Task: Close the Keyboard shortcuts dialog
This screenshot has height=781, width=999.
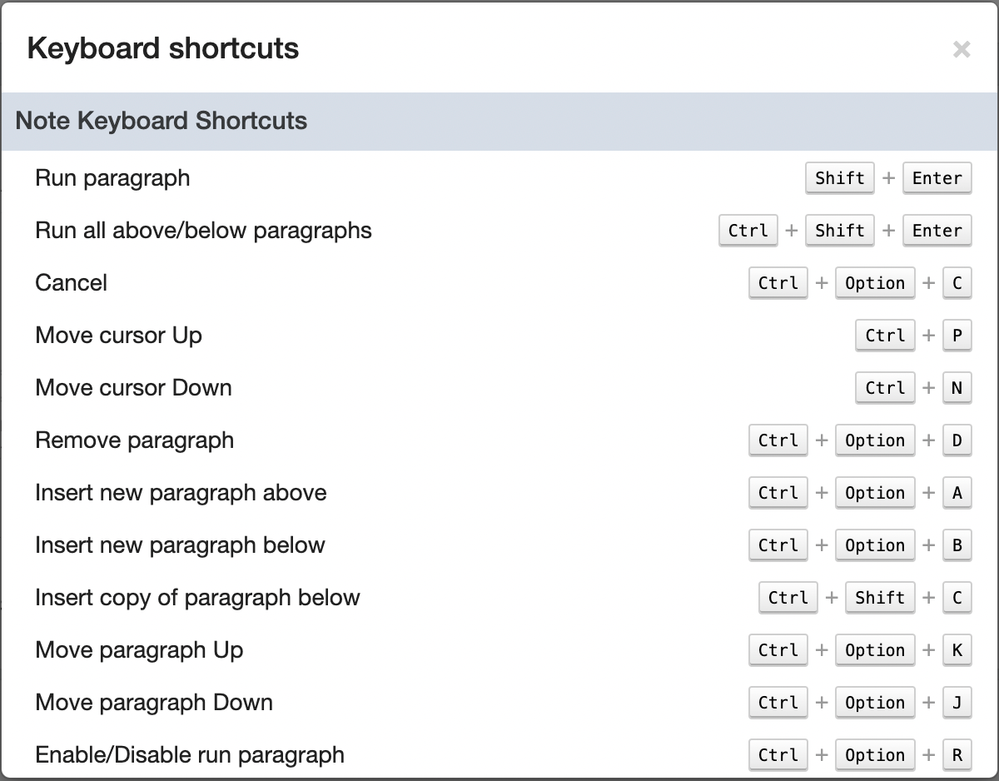Action: tap(961, 49)
